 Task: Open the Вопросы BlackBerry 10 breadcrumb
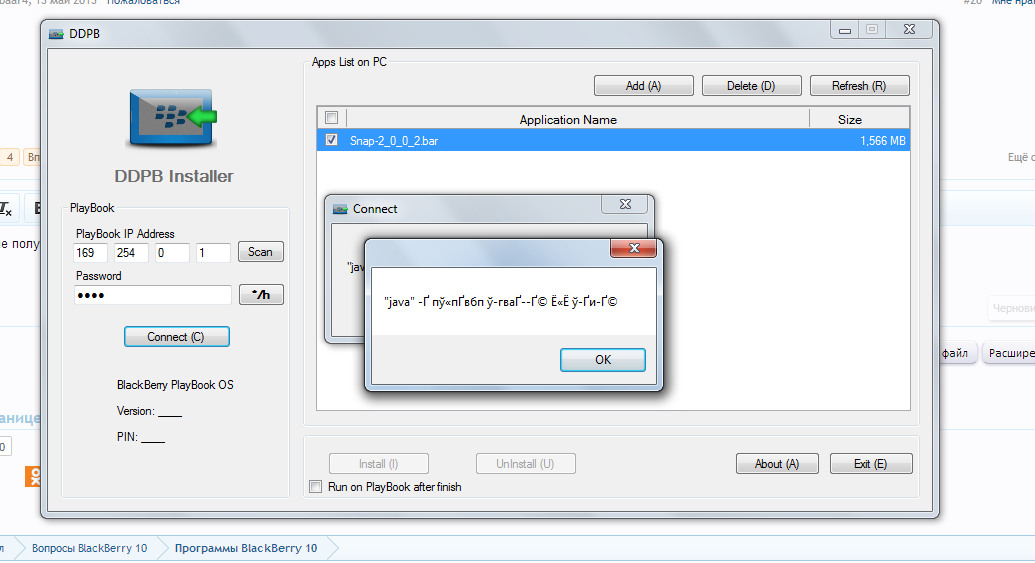point(89,548)
